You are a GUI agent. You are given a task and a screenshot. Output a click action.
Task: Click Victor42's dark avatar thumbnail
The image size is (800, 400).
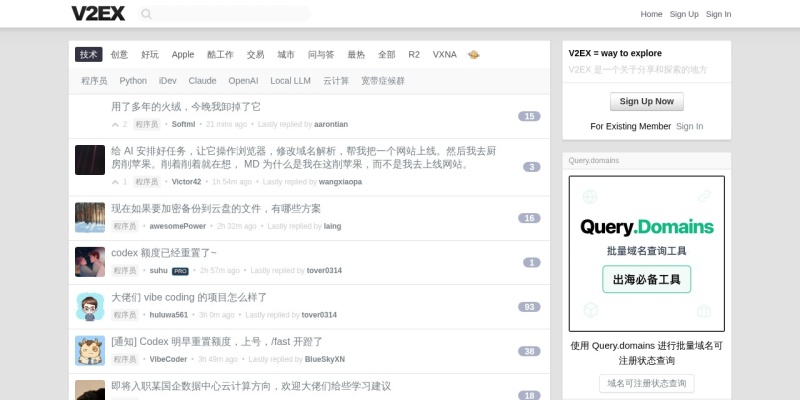90,160
